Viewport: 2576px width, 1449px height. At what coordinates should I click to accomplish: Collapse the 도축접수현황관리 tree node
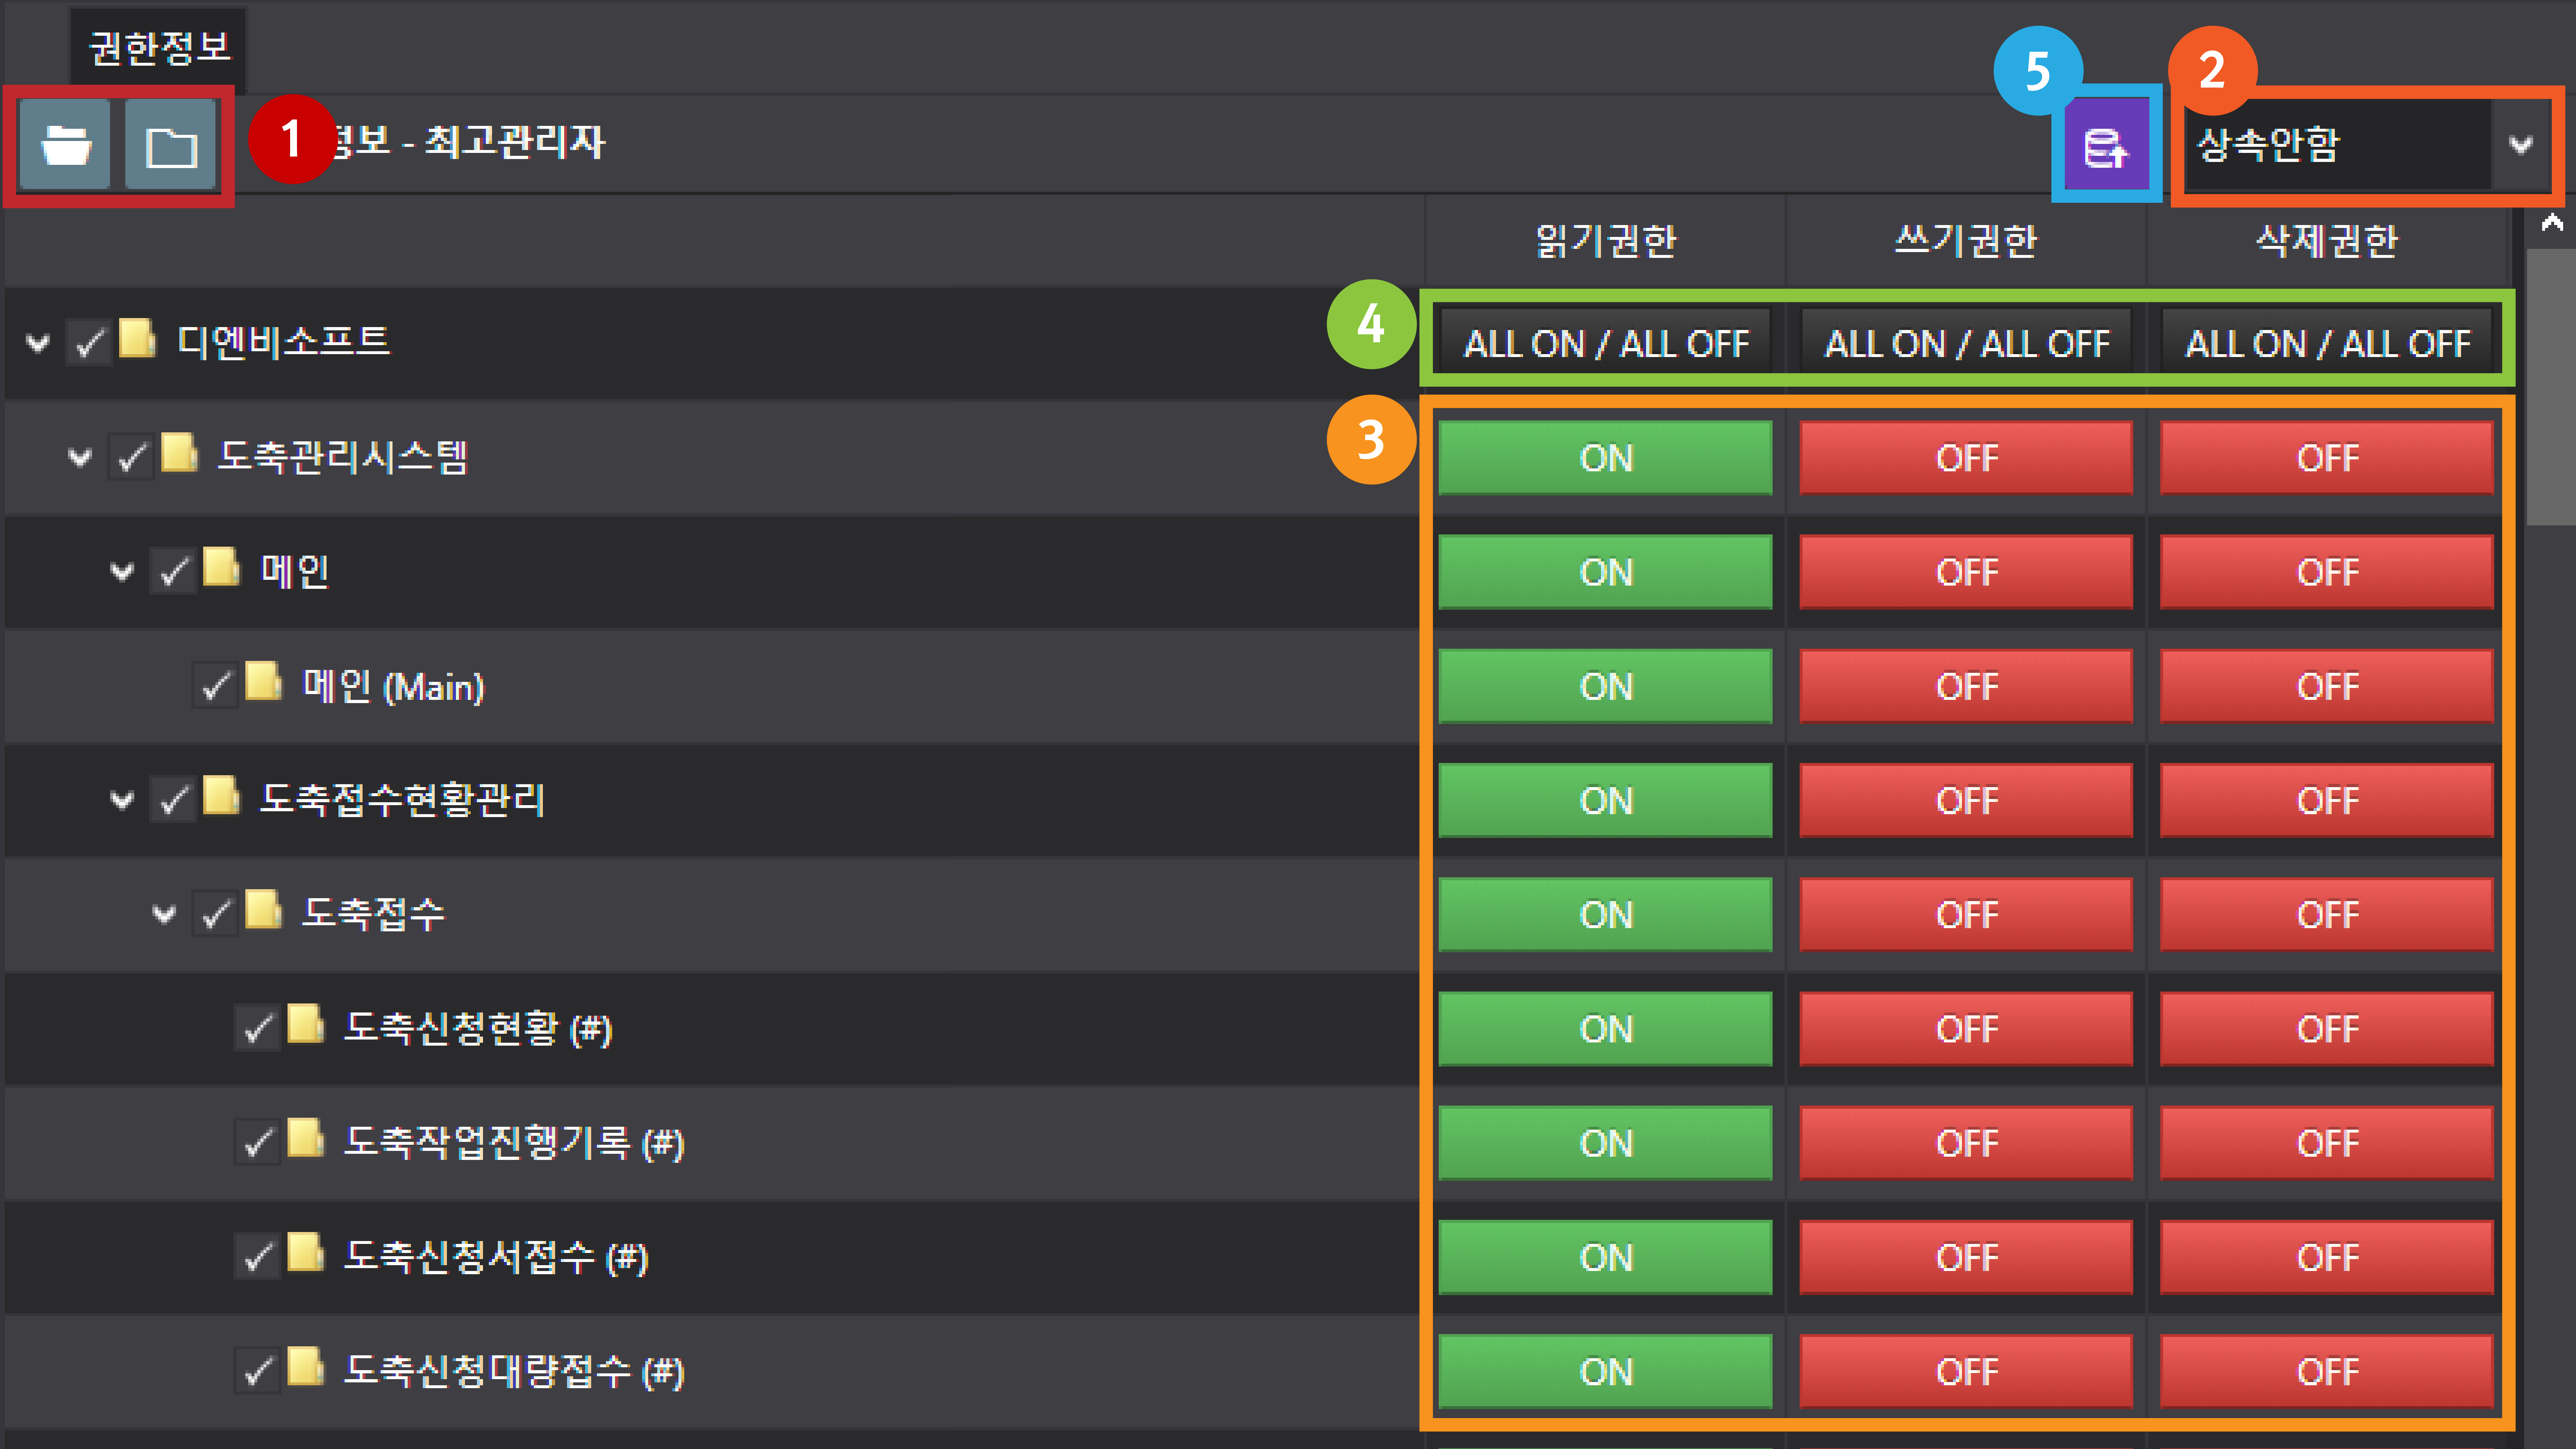pyautogui.click(x=122, y=800)
